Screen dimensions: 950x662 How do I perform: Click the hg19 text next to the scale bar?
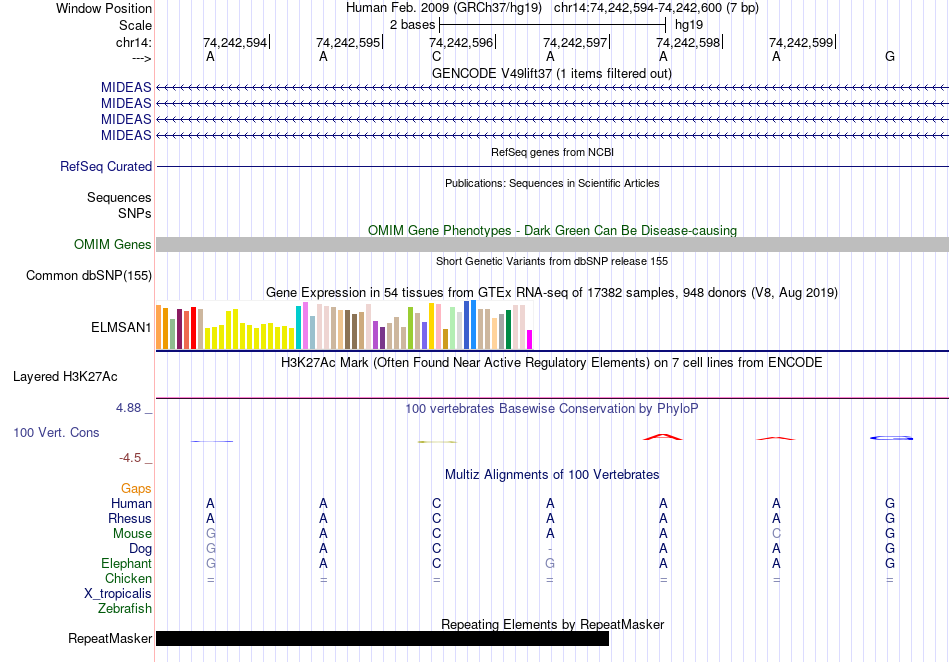689,25
